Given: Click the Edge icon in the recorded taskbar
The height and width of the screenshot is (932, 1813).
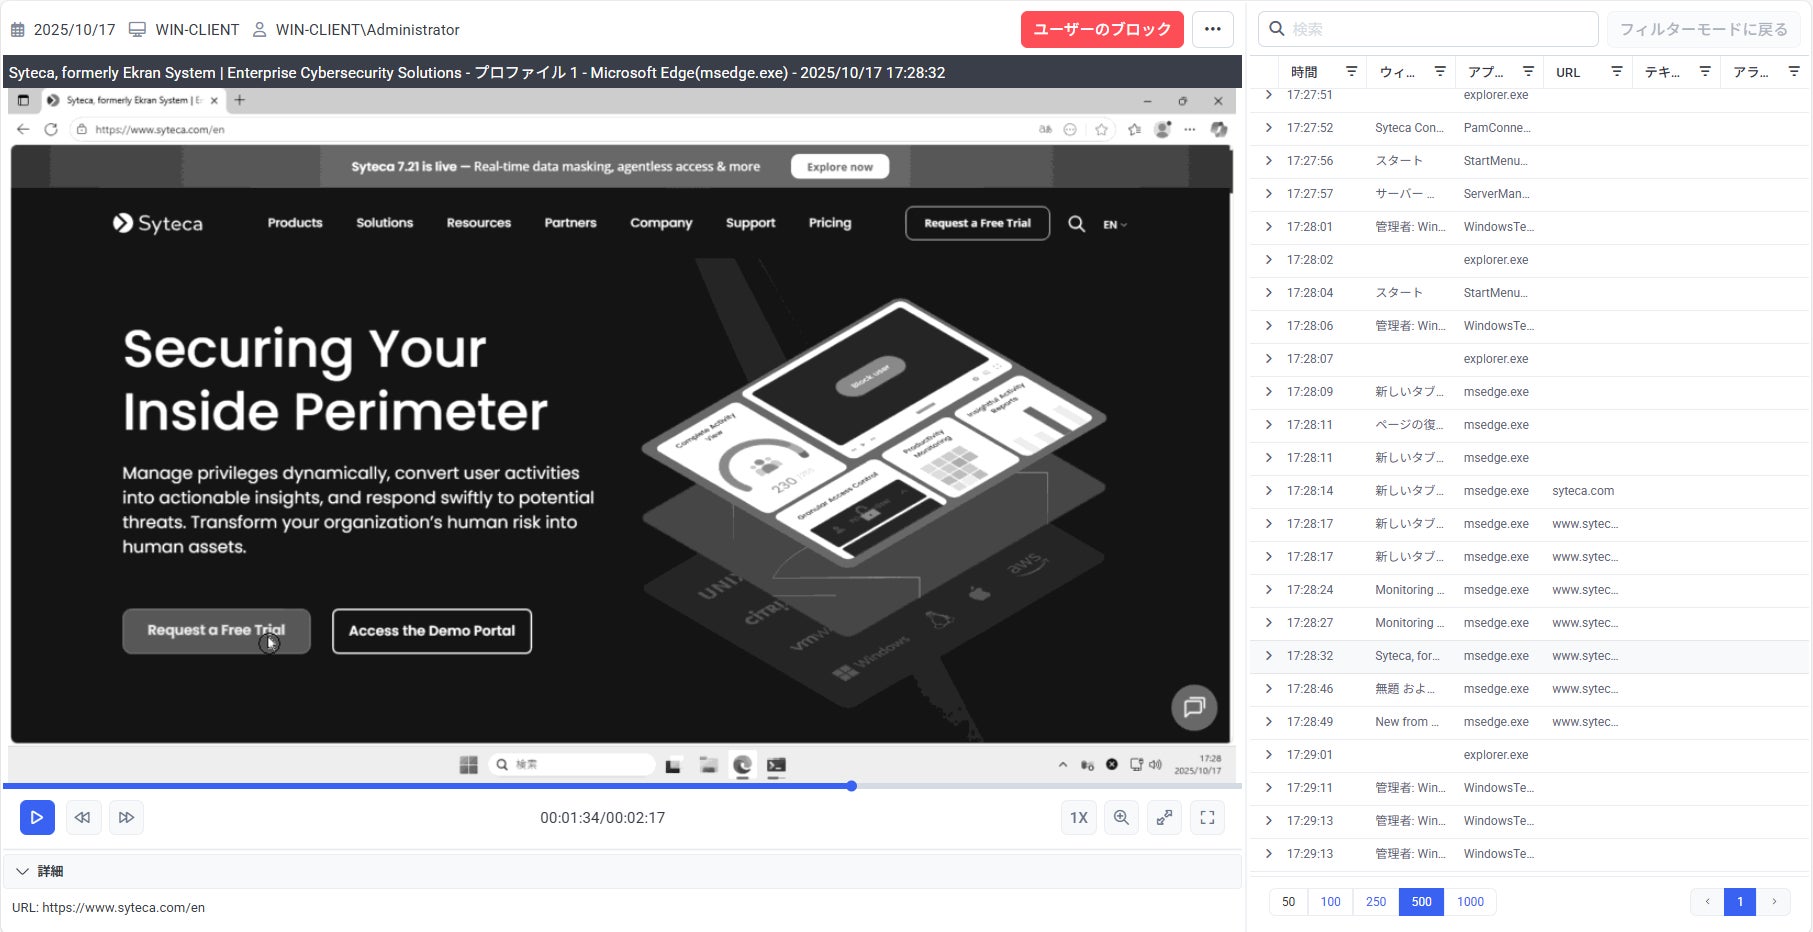Looking at the screenshot, I should [742, 765].
